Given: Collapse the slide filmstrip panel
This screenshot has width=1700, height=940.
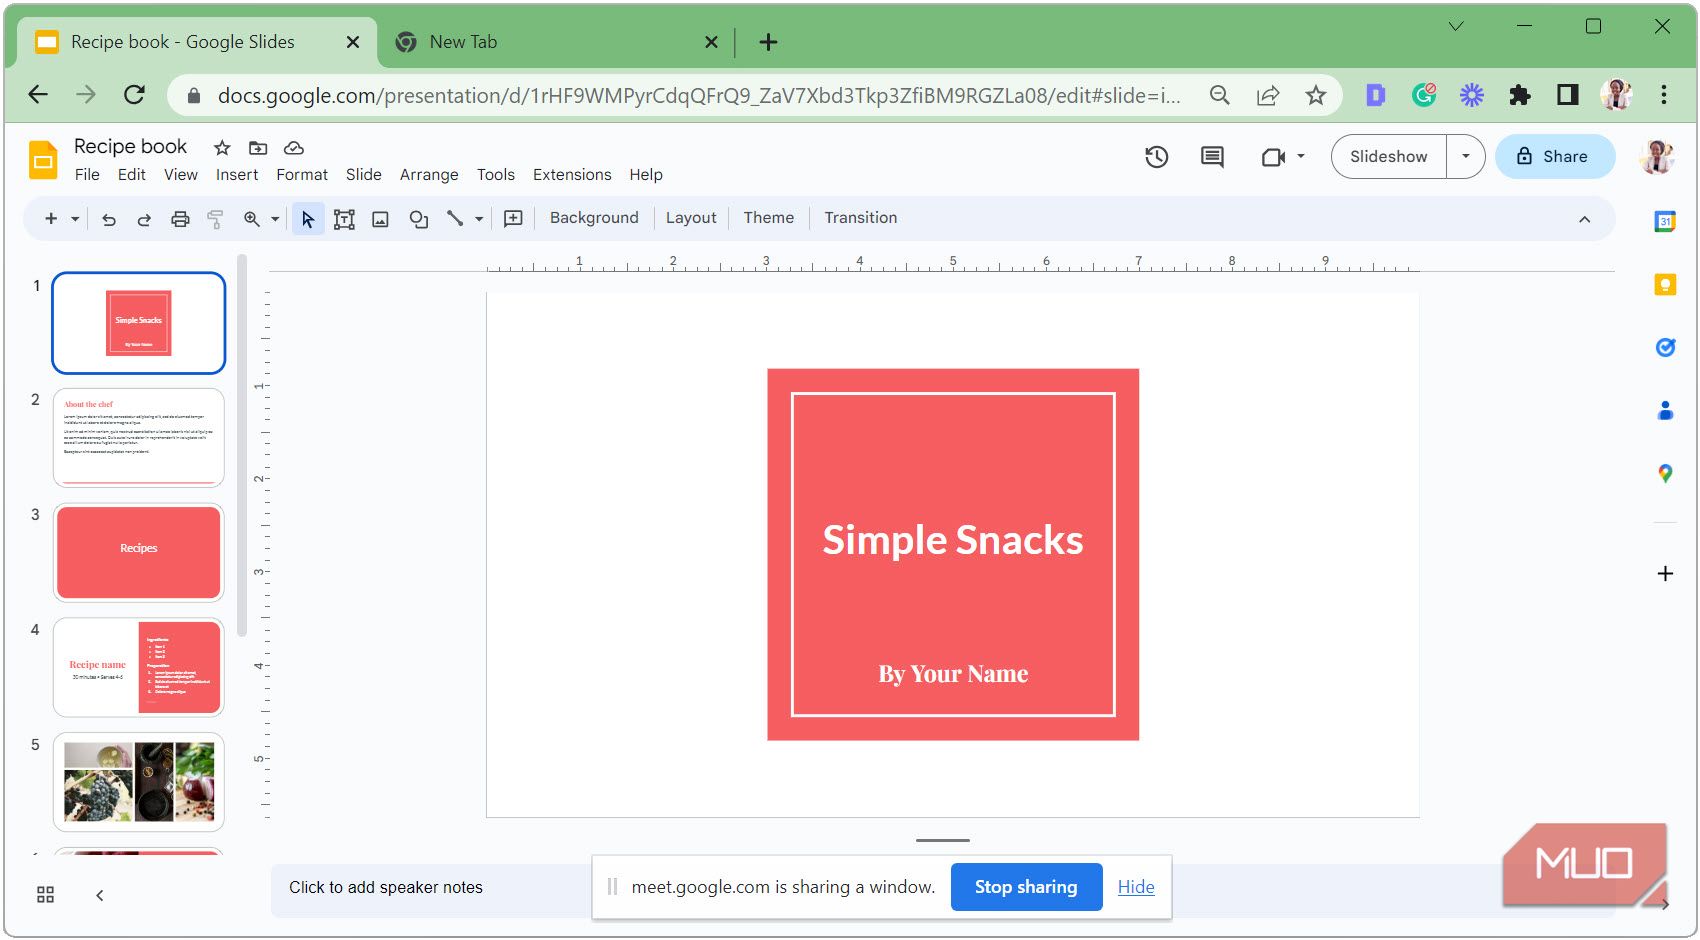Looking at the screenshot, I should click(99, 895).
